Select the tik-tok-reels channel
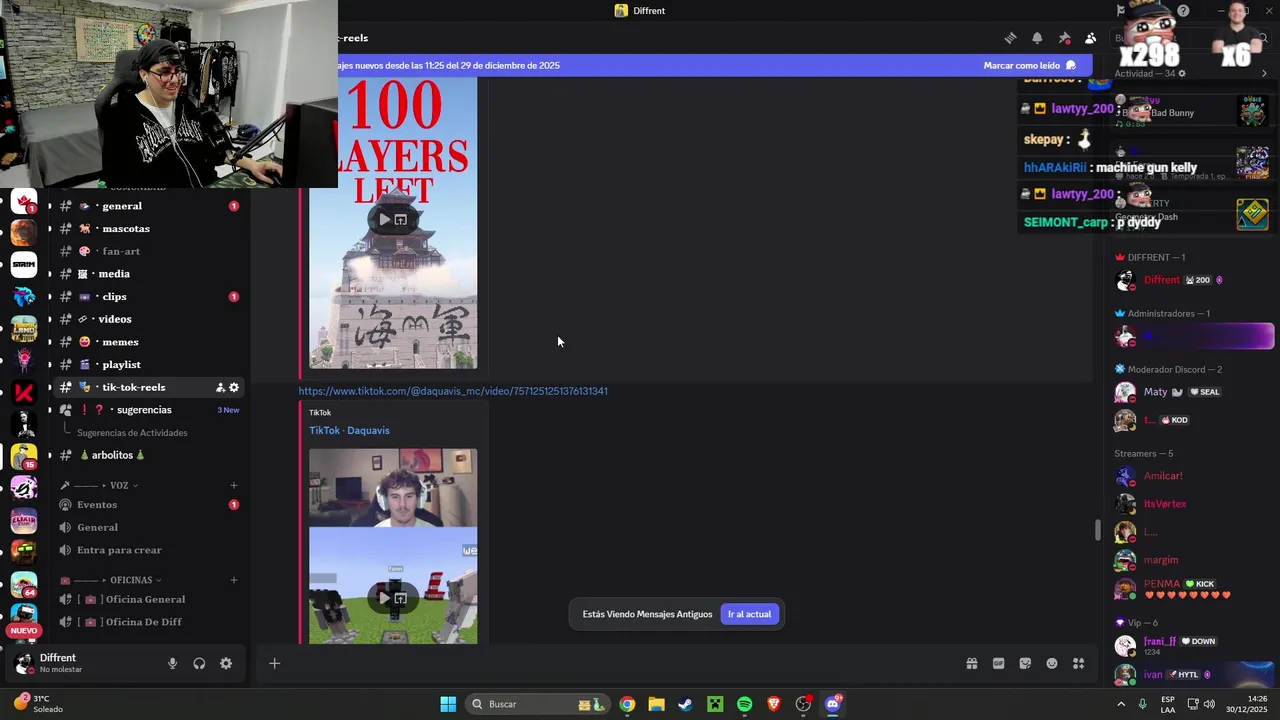This screenshot has height=720, width=1280. coord(133,387)
